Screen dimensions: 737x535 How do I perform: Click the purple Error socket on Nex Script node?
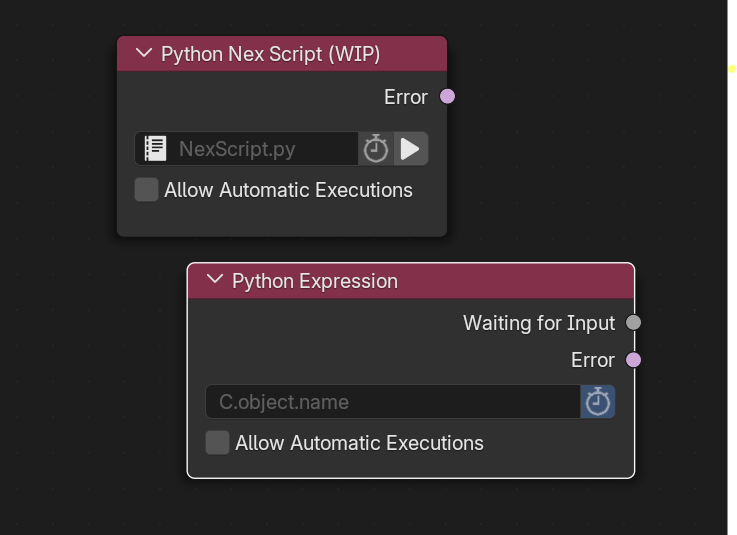point(447,96)
